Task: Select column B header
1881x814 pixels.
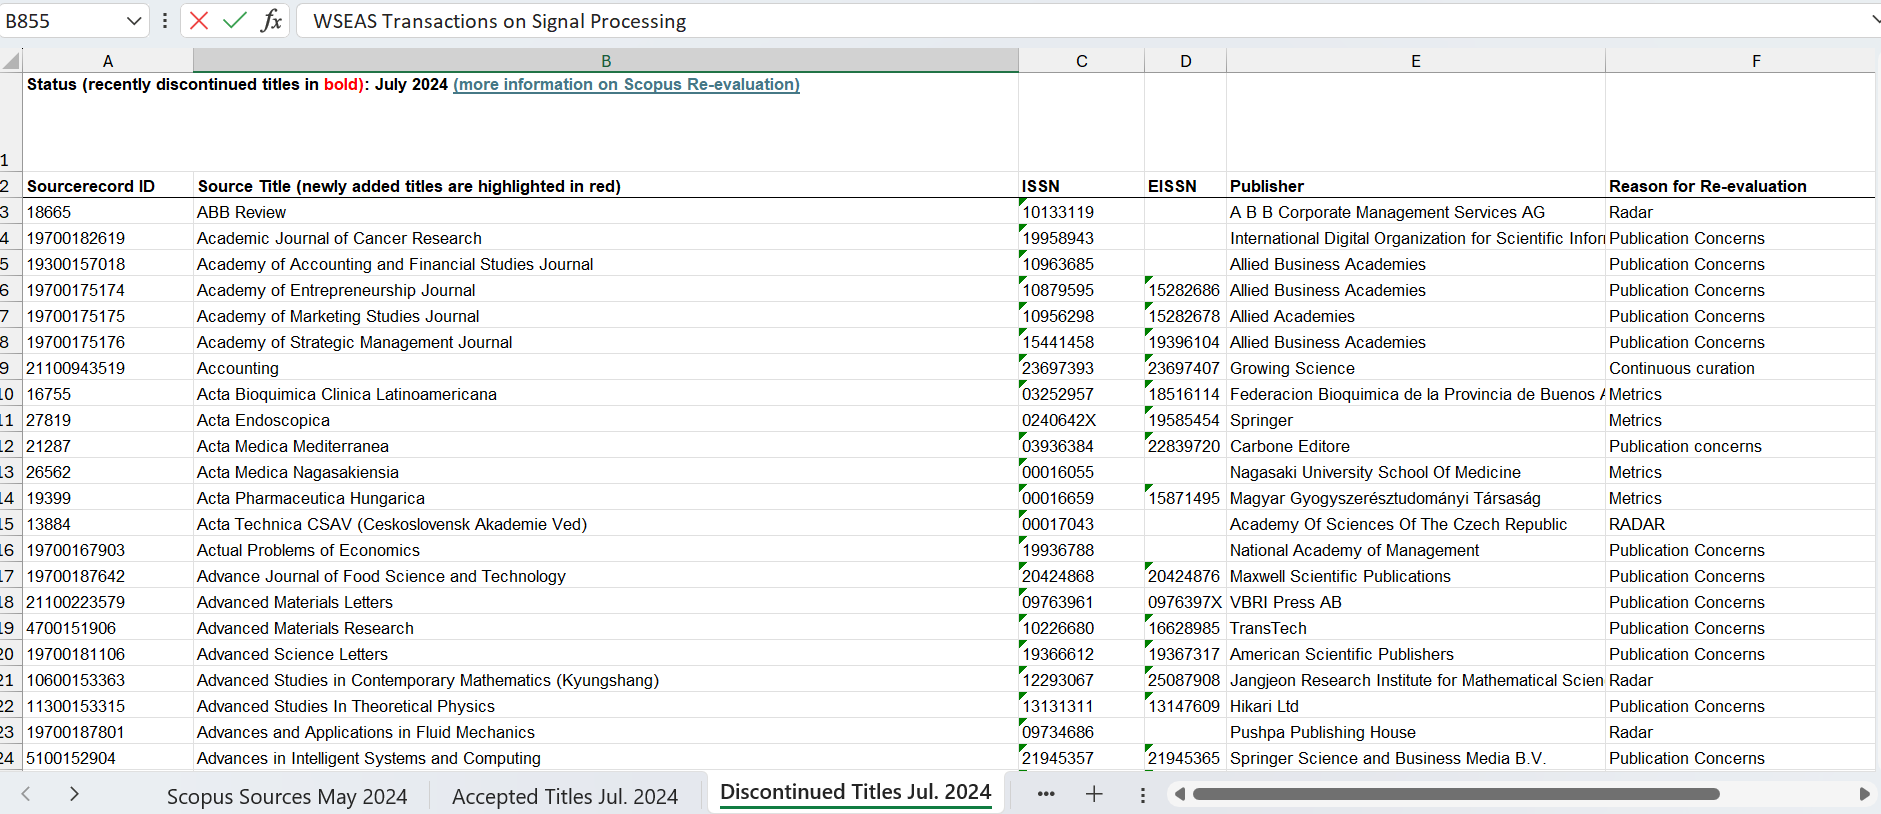Action: tap(606, 61)
